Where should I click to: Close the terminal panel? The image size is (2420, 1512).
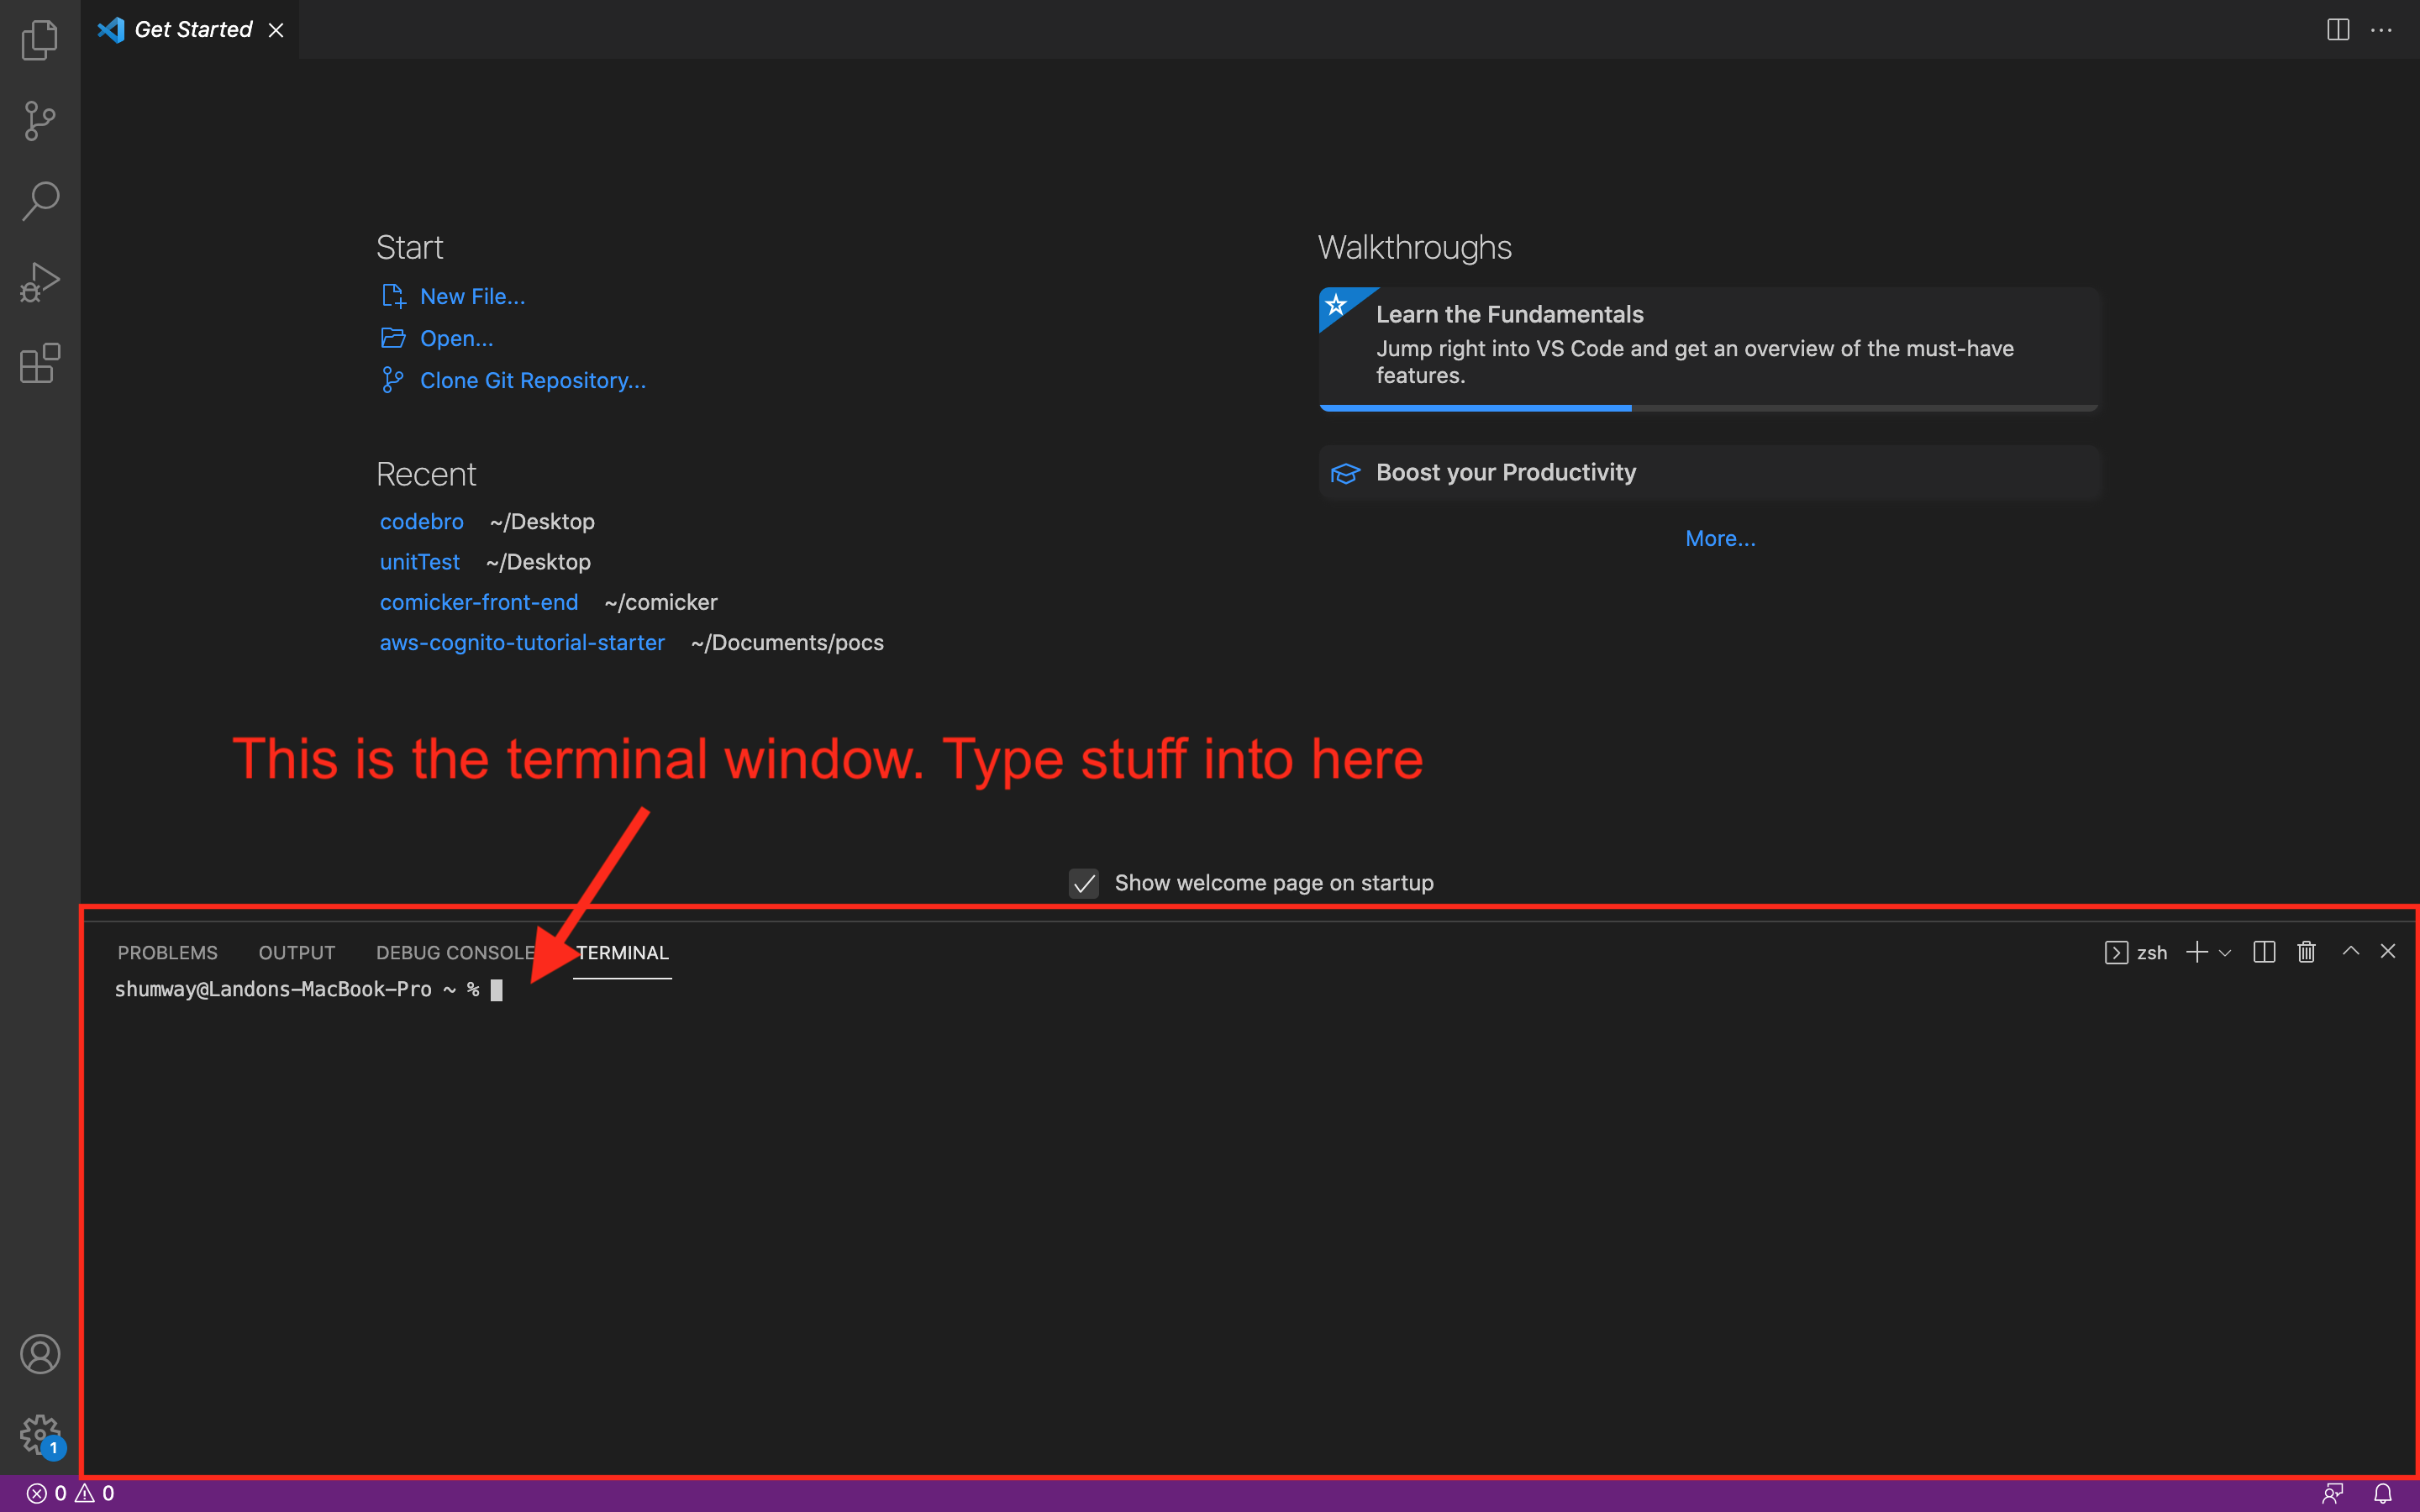point(2388,951)
